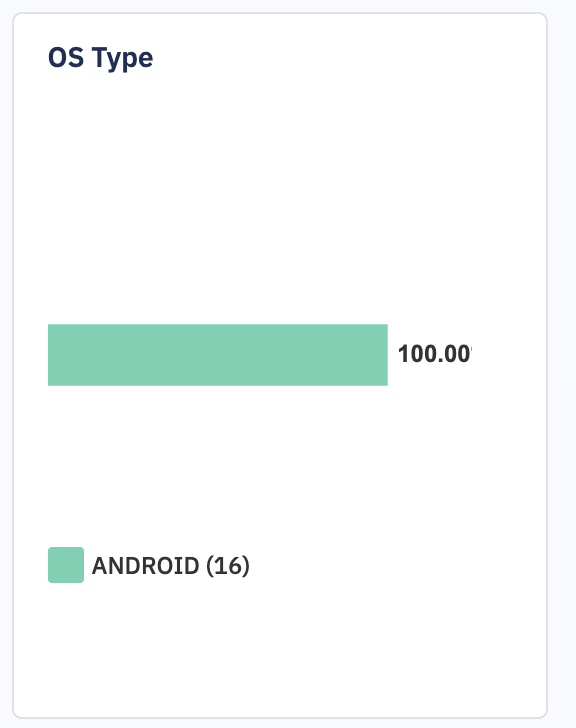
Task: Click the count (16) in the legend
Action: [228, 566]
